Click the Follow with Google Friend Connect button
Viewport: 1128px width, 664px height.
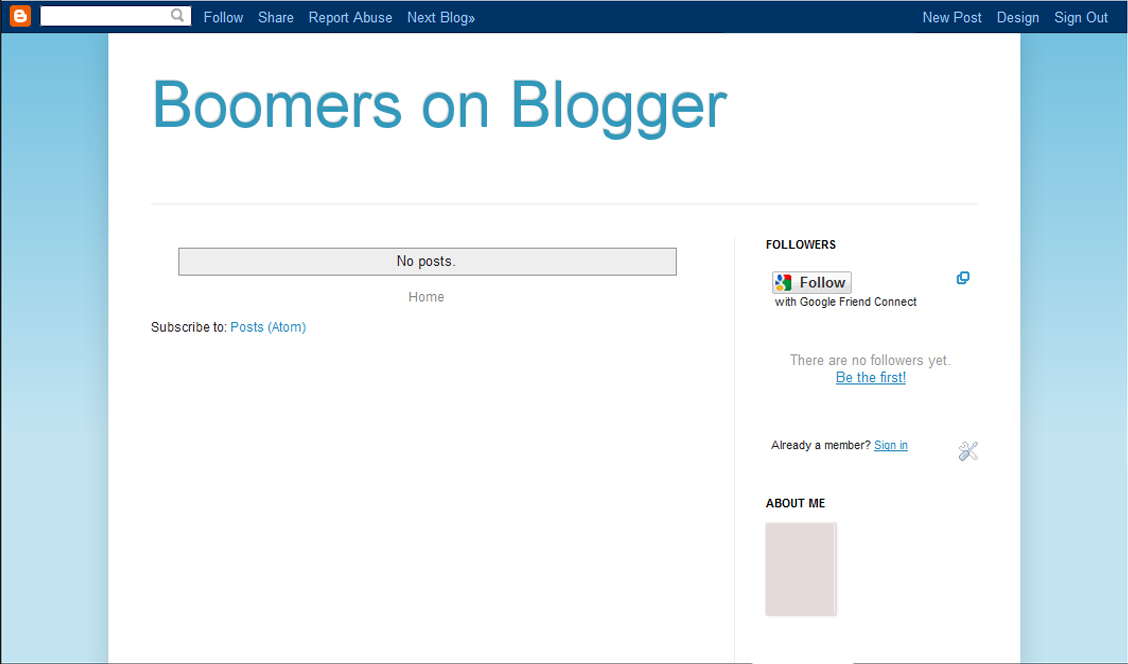(x=811, y=281)
